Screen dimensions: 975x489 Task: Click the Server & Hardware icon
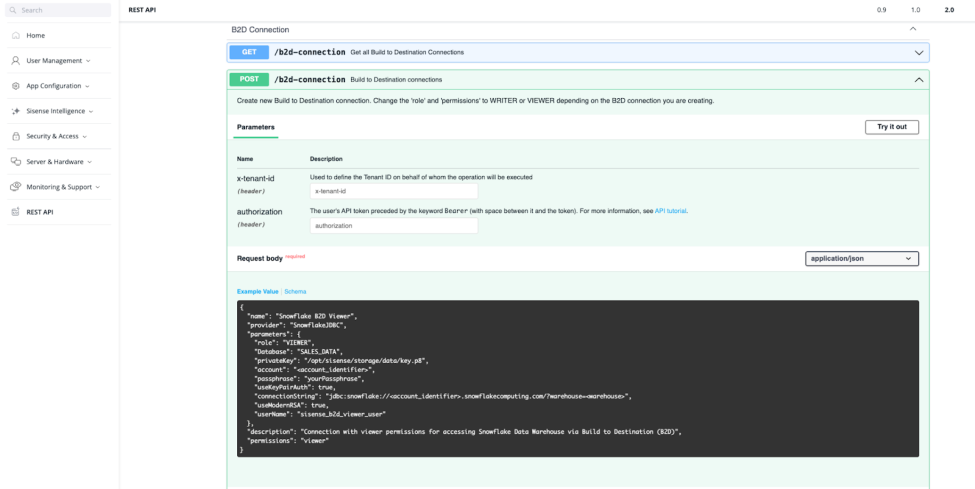(16, 161)
